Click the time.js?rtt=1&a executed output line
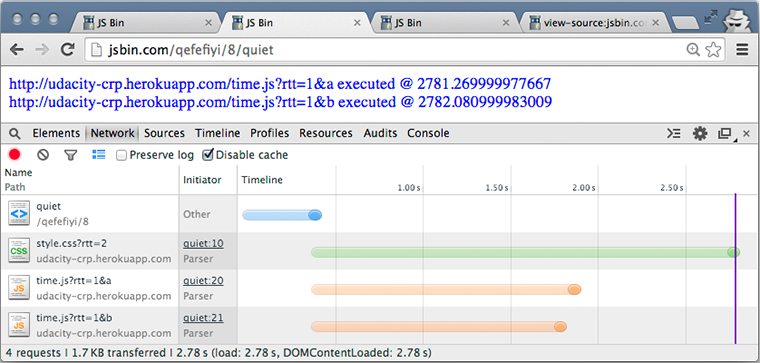This screenshot has height=363, width=760. tap(280, 84)
